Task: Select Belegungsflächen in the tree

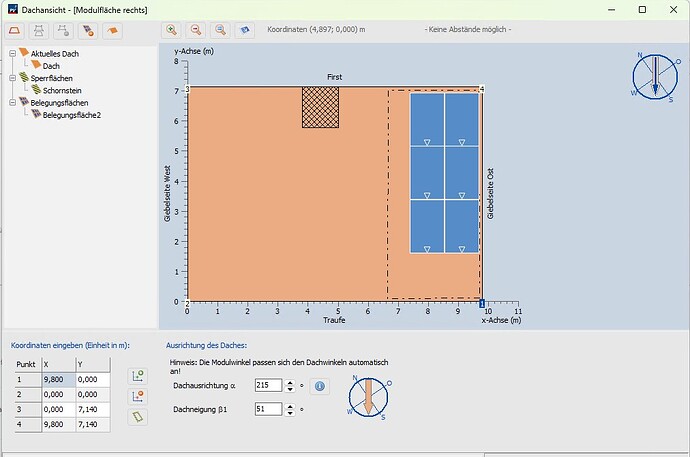Action: pyautogui.click(x=59, y=103)
